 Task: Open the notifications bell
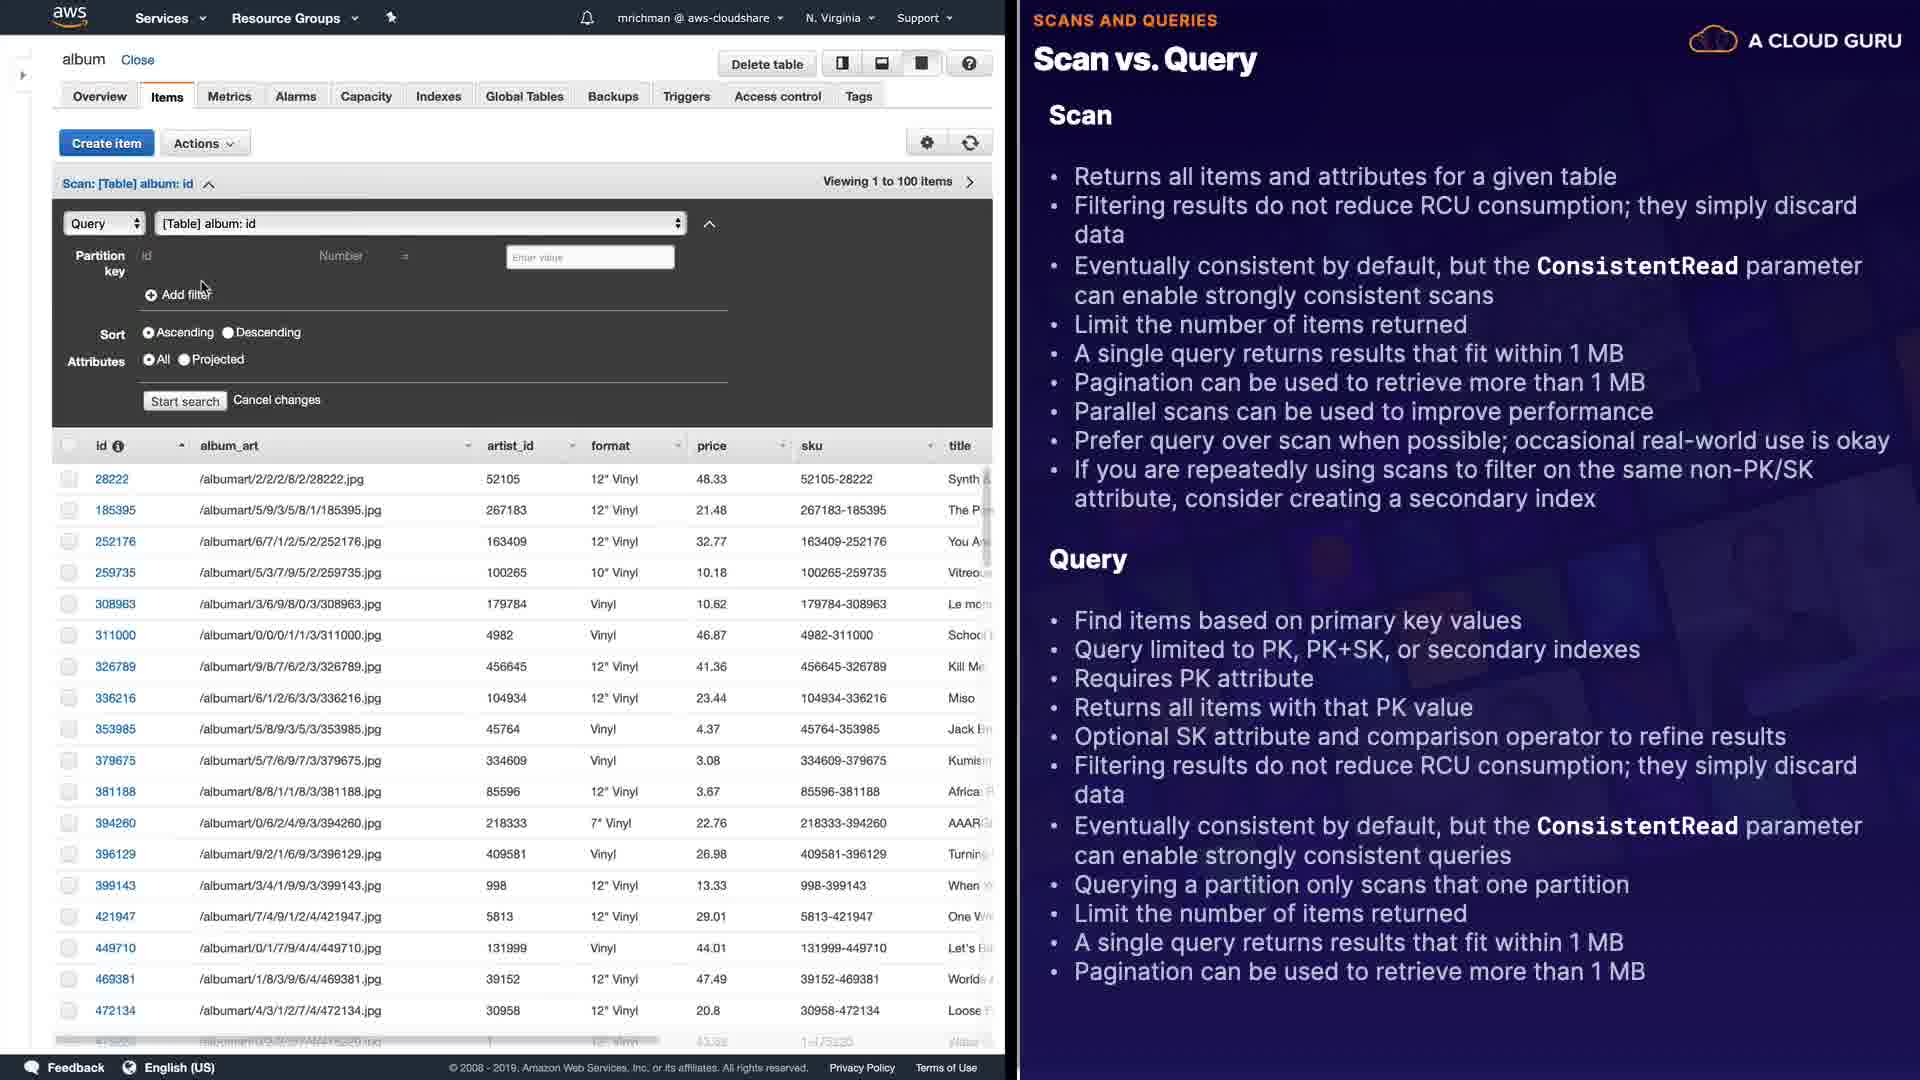pyautogui.click(x=587, y=18)
